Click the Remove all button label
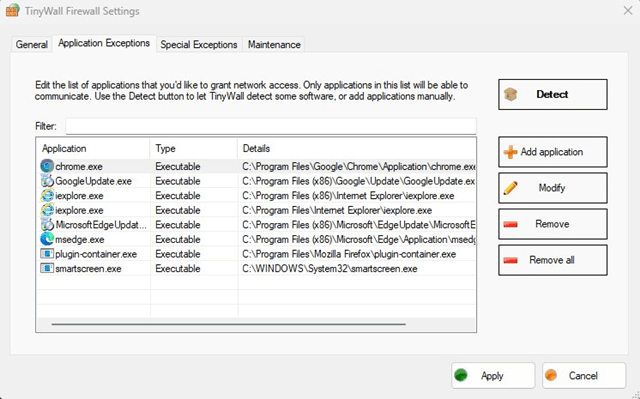Image resolution: width=640 pixels, height=399 pixels. click(552, 260)
